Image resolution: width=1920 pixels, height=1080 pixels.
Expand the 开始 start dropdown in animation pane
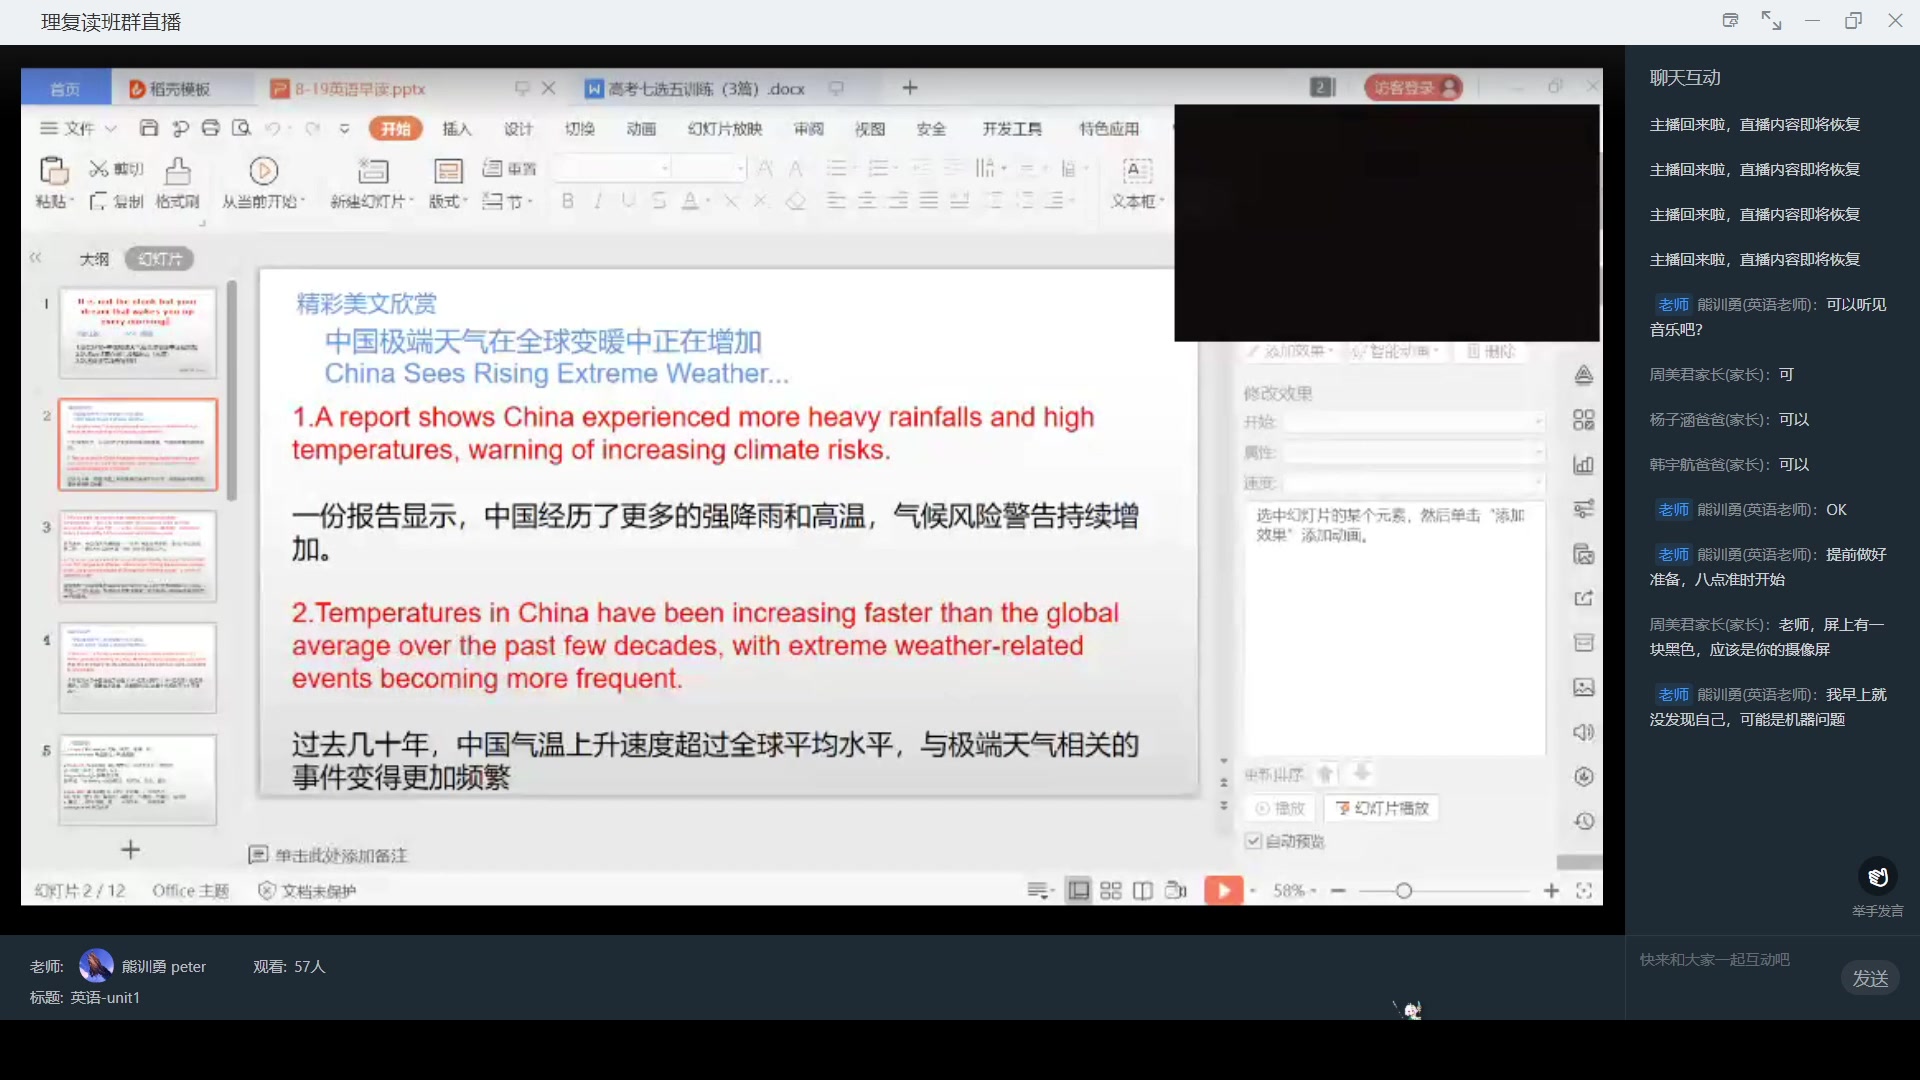pos(1415,422)
